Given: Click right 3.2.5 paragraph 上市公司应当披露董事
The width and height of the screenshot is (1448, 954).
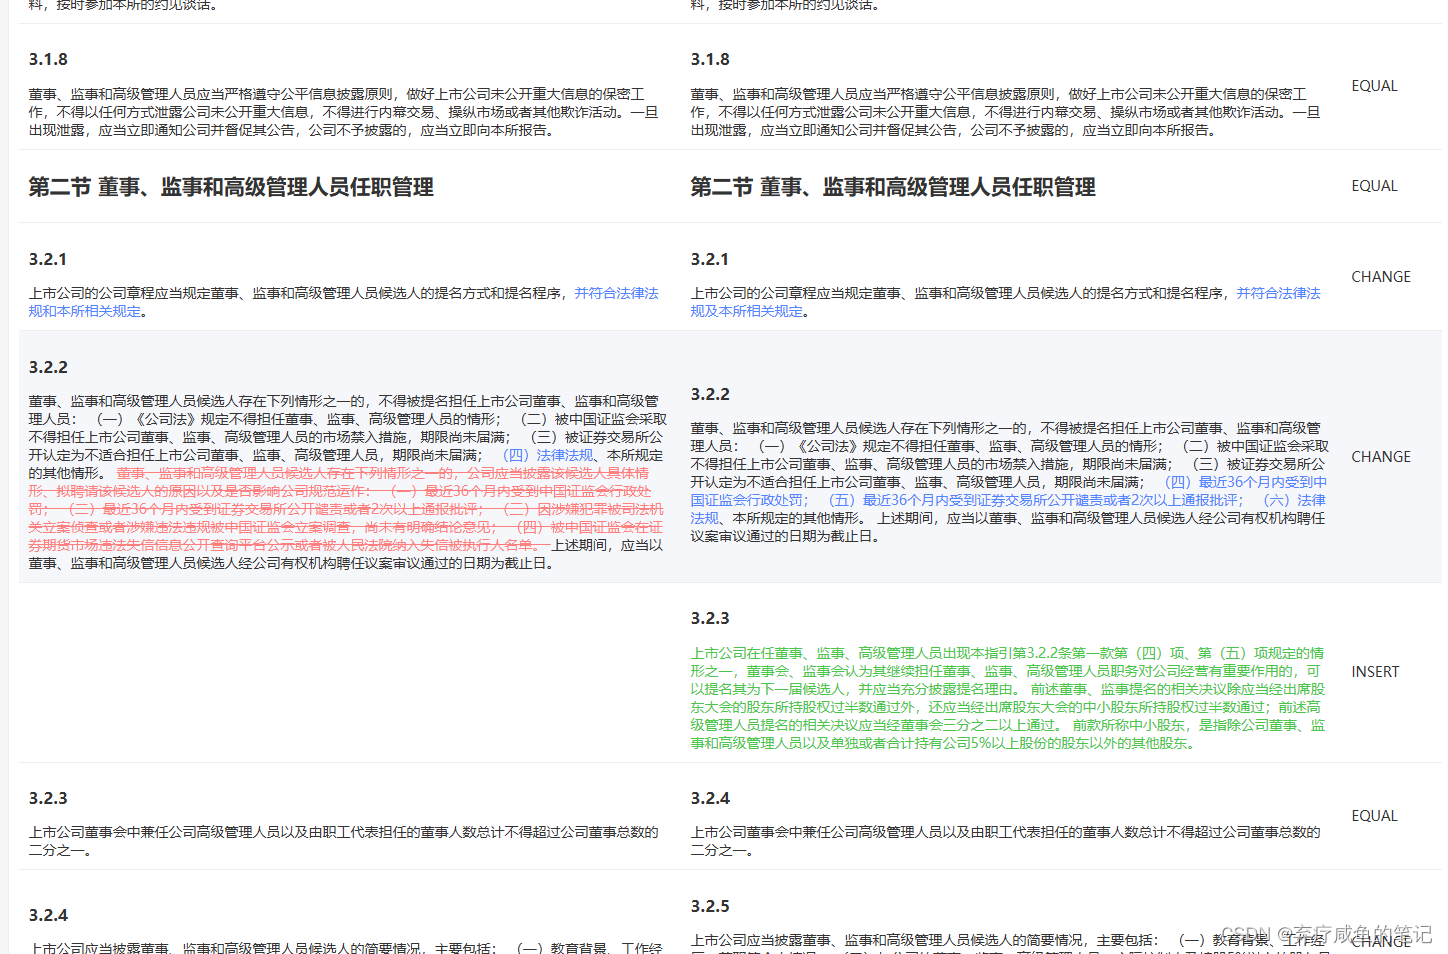Looking at the screenshot, I should coord(1008,942).
